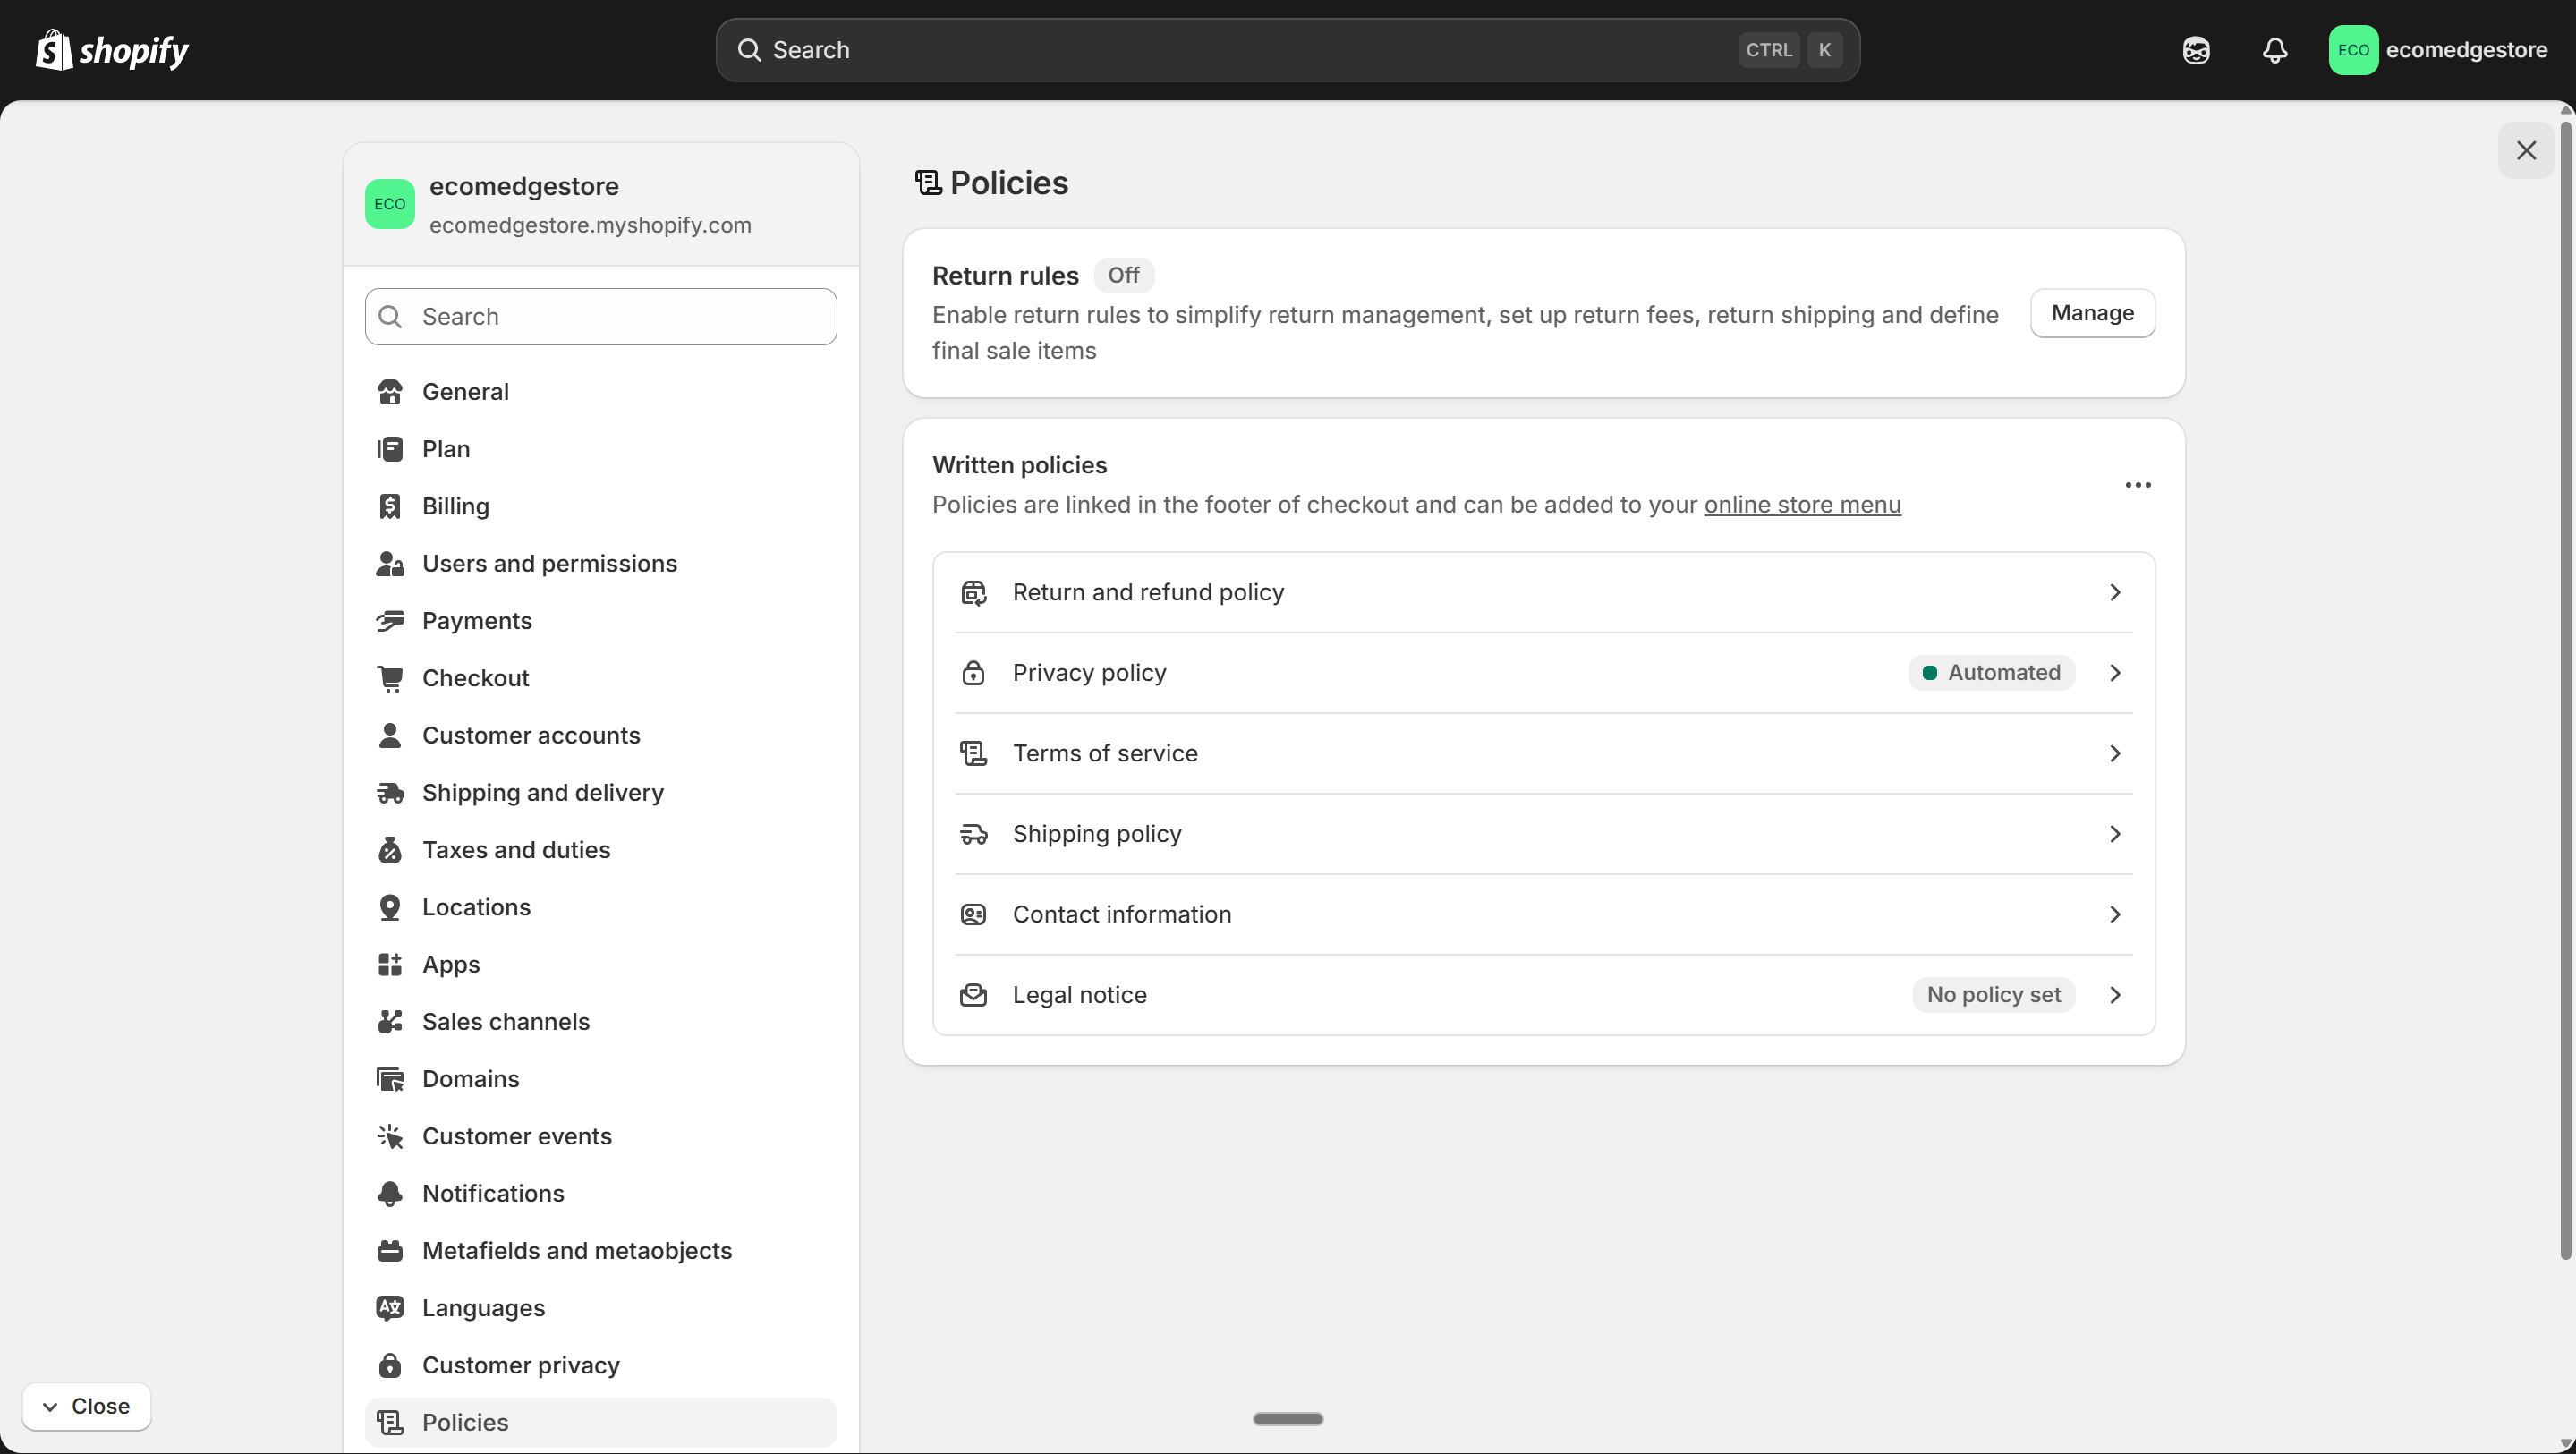Image resolution: width=2576 pixels, height=1454 pixels.
Task: Click the Return rules Off badge
Action: tap(1123, 275)
